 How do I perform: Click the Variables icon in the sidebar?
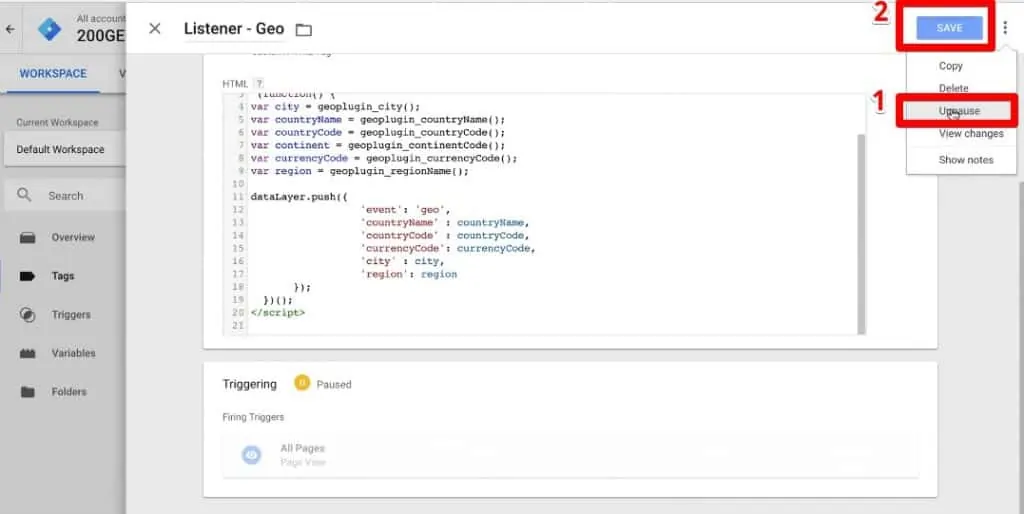point(27,353)
